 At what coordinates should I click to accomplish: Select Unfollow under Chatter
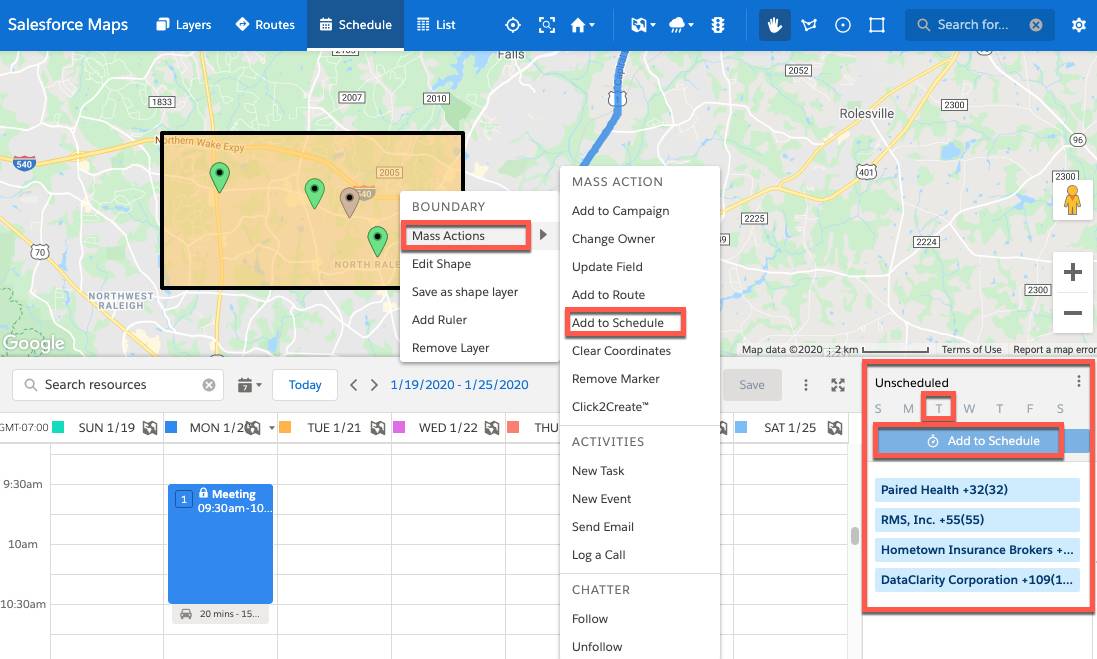pyautogui.click(x=597, y=646)
